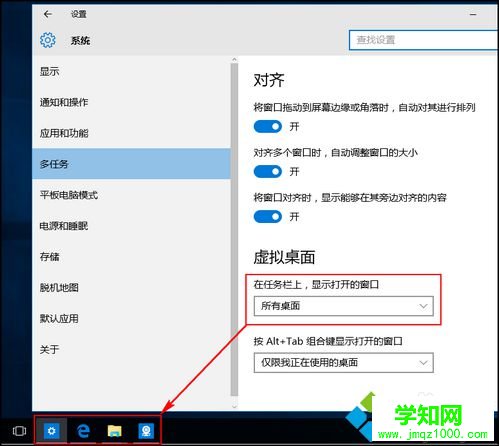The image size is (499, 446).
Task: Click the System gear icon
Action: [48, 40]
